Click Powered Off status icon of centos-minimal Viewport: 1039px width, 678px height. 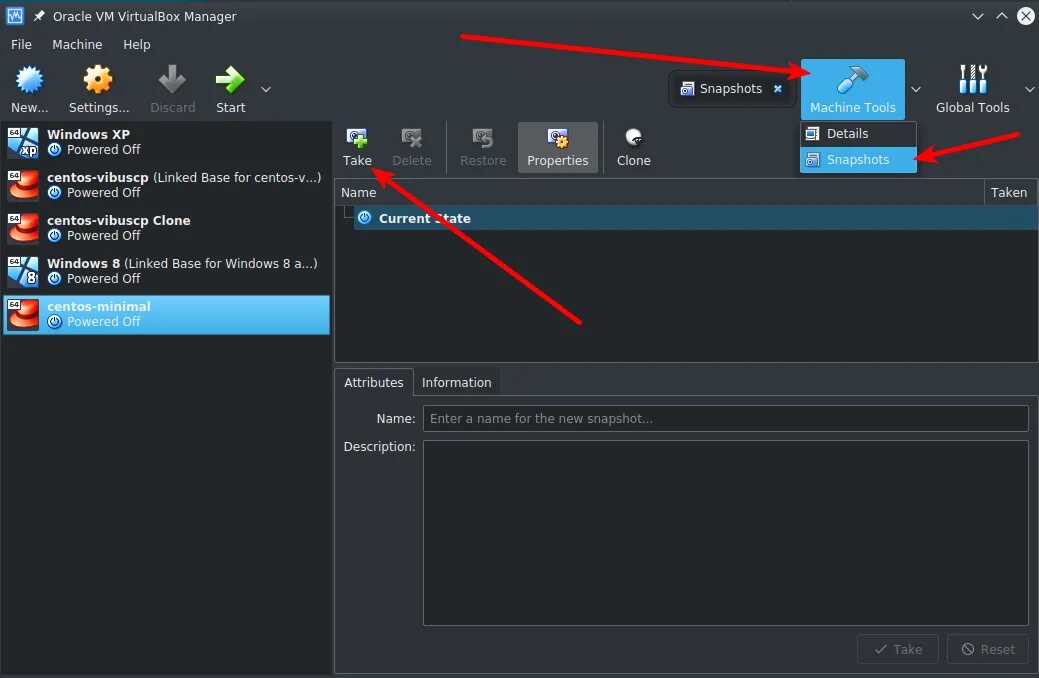[55, 321]
